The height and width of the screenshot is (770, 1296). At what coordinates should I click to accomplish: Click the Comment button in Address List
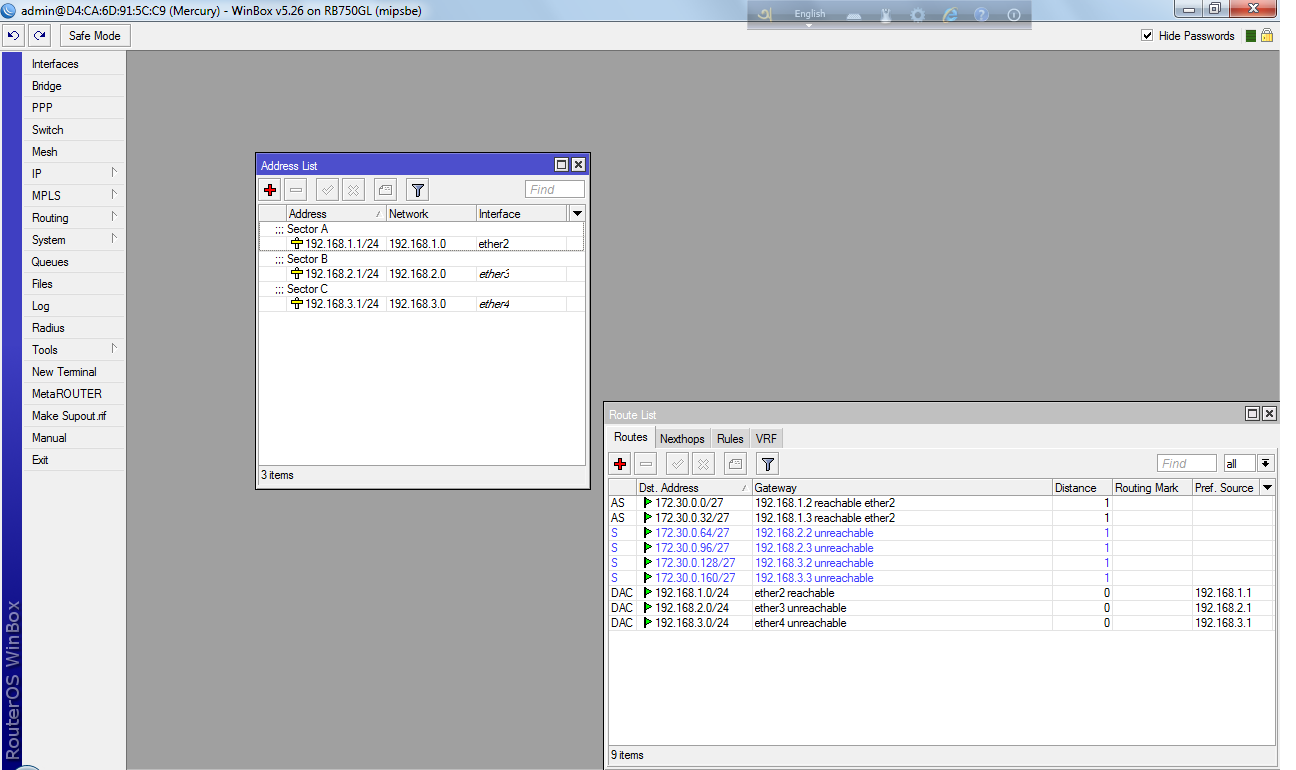(x=385, y=190)
